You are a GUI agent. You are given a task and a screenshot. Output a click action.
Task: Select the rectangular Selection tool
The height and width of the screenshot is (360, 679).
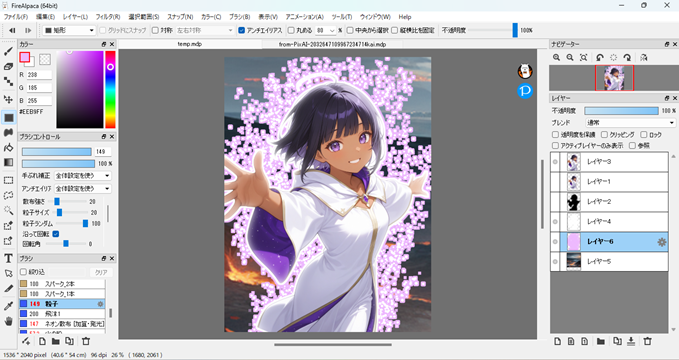click(8, 180)
